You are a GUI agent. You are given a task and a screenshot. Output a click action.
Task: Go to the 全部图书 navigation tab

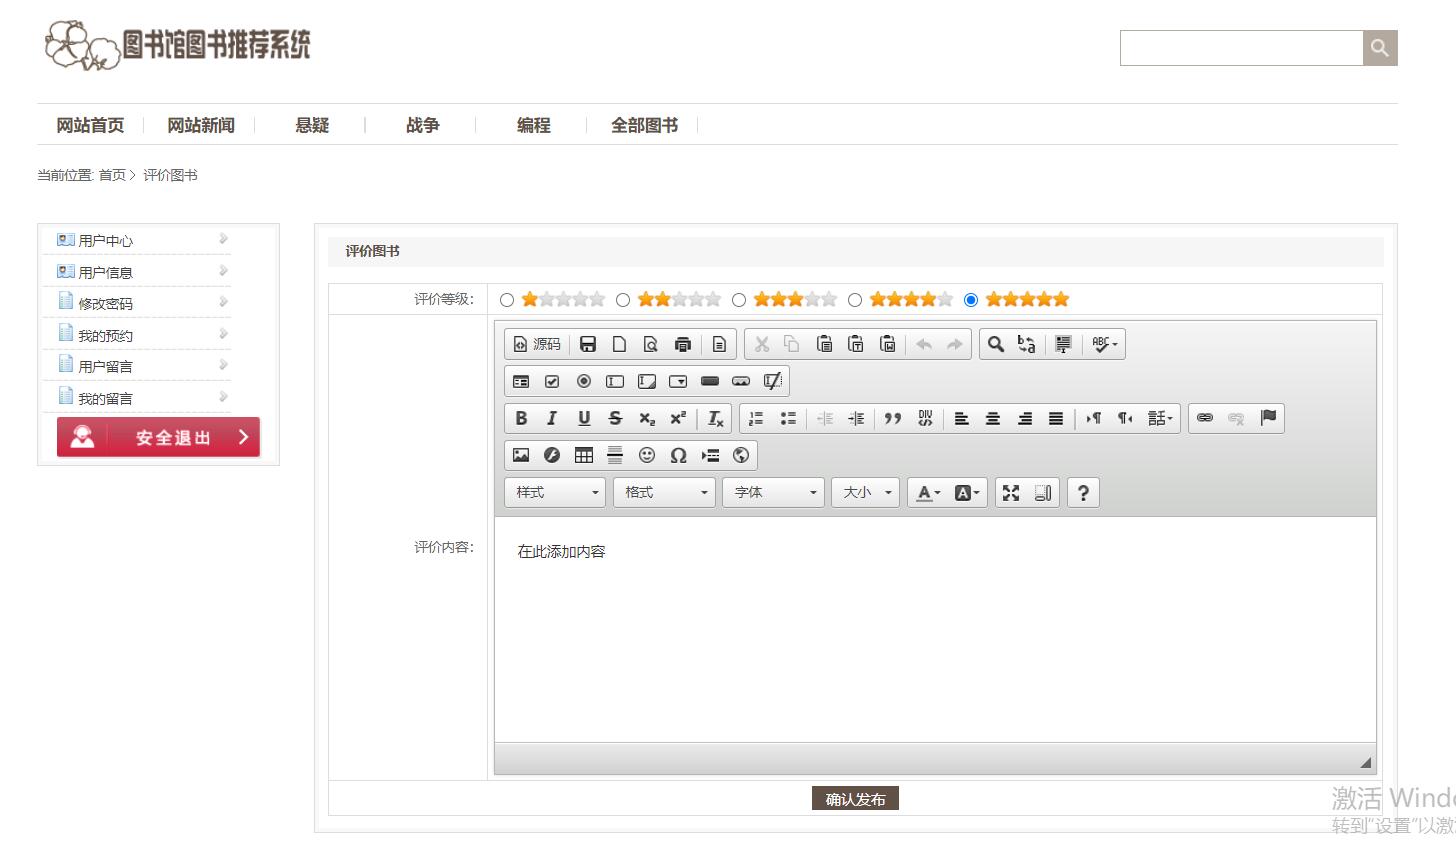coord(644,125)
